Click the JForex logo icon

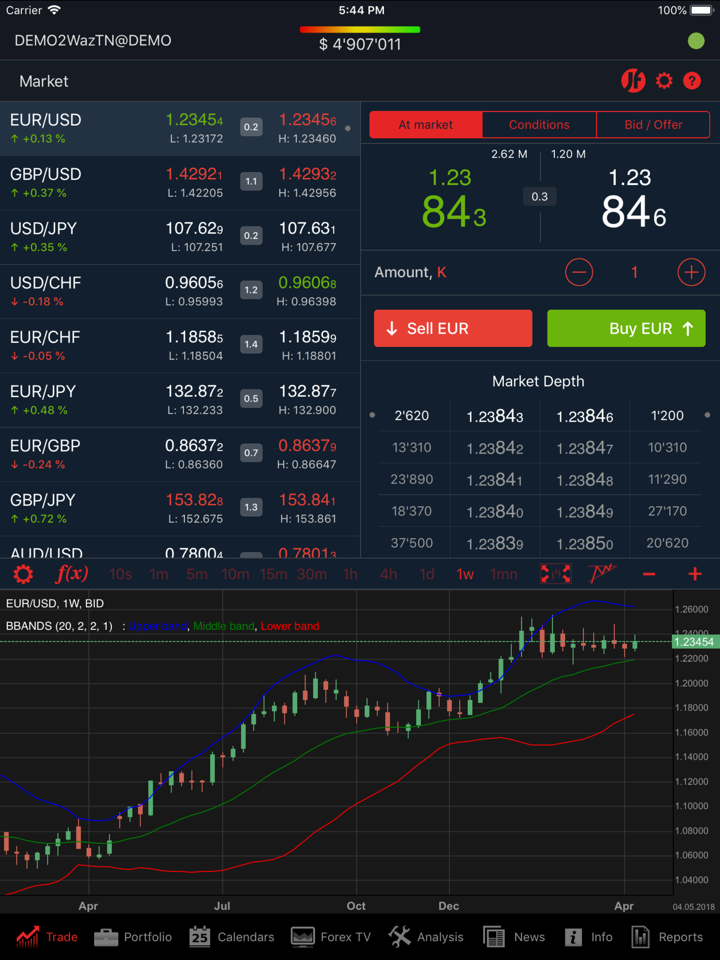633,81
